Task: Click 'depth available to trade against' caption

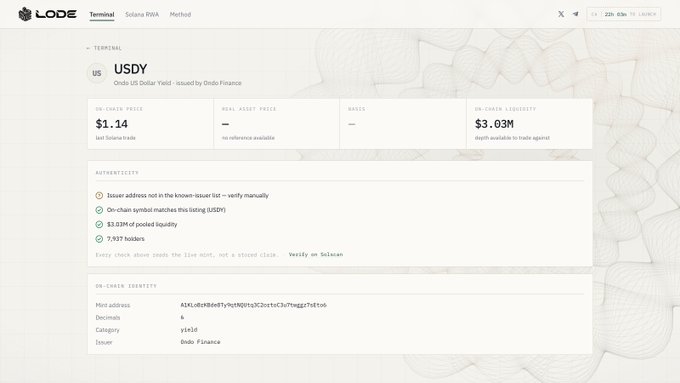Action: (x=512, y=138)
